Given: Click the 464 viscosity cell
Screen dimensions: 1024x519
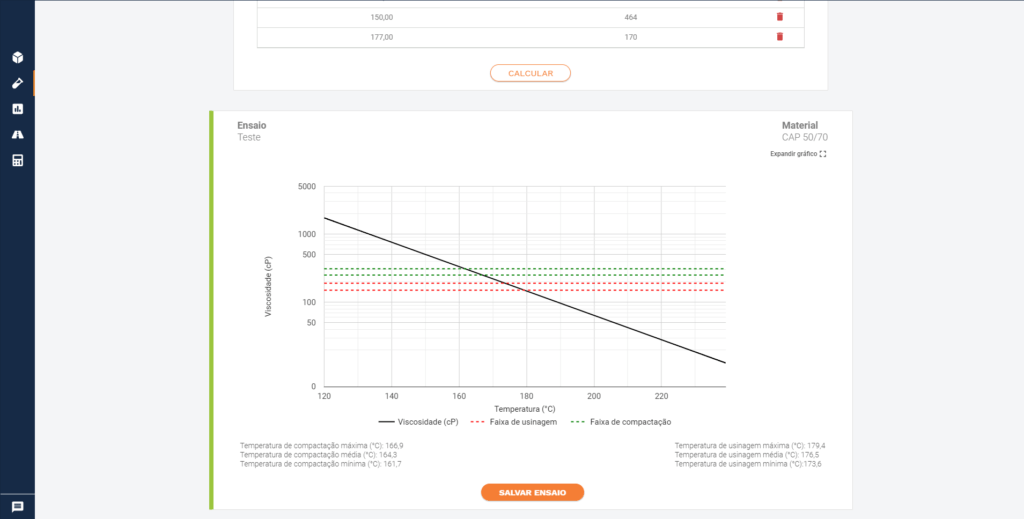Looking at the screenshot, I should pos(630,17).
